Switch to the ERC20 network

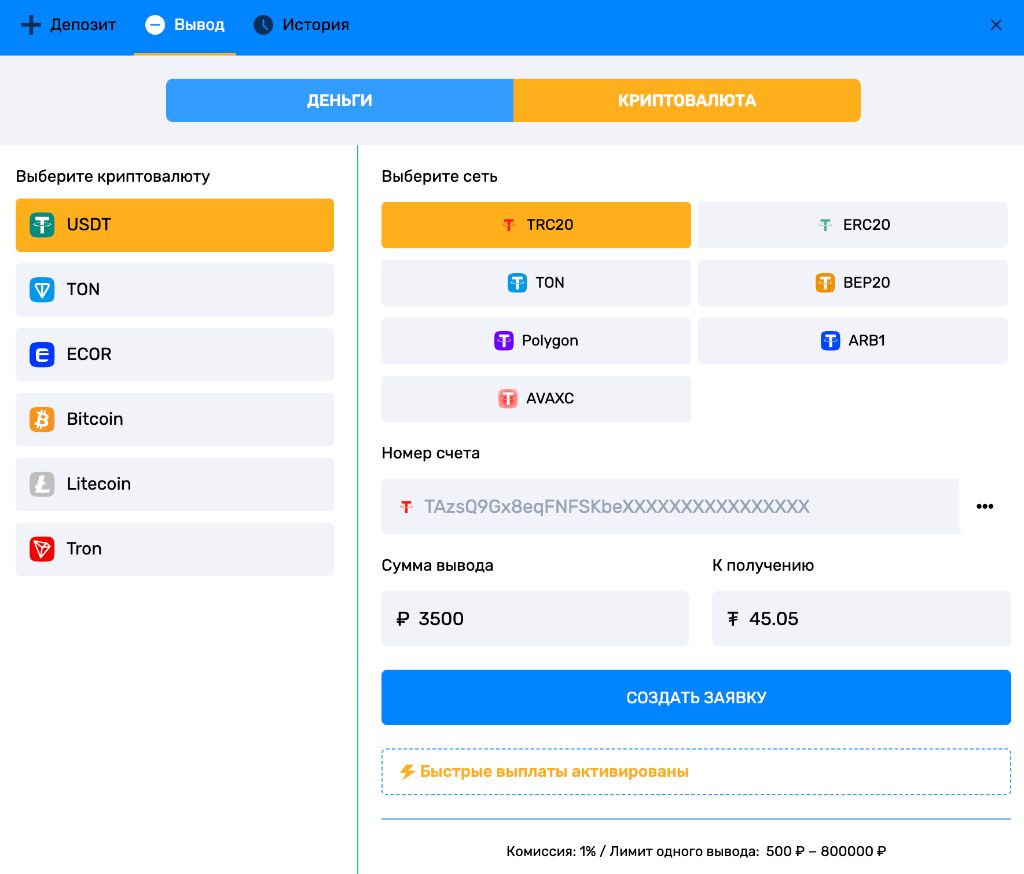tap(853, 225)
